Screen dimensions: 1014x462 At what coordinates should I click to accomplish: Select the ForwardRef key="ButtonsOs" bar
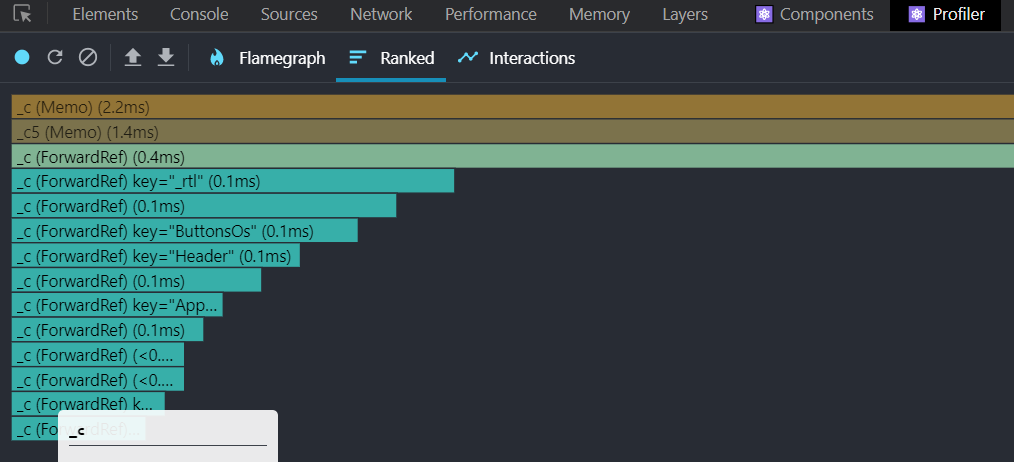point(184,230)
